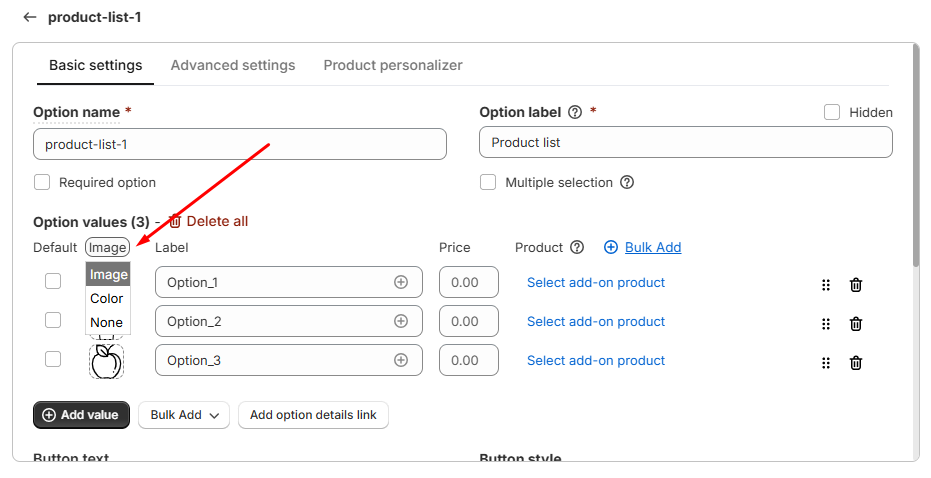This screenshot has width=931, height=478.
Task: Click the plus icon inside Option_1 label
Action: tap(401, 282)
